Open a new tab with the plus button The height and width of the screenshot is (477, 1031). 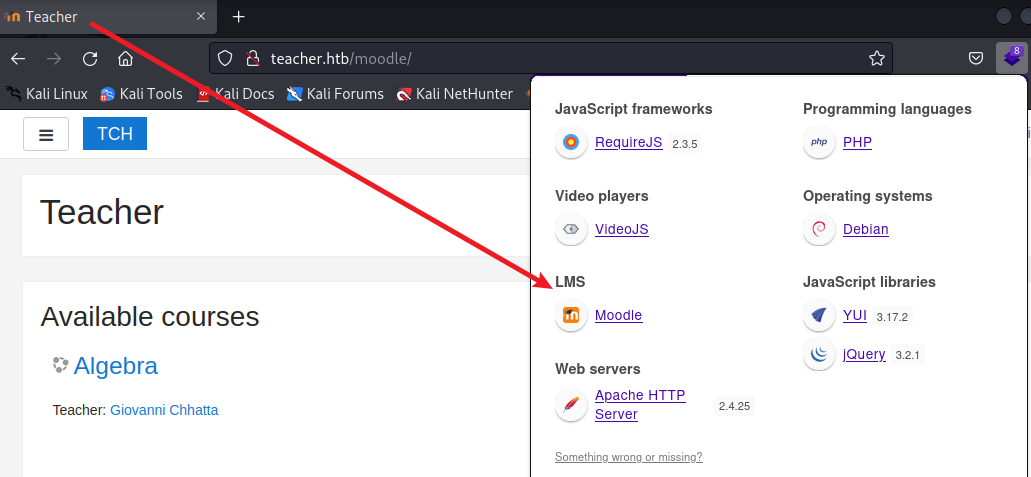[x=239, y=16]
